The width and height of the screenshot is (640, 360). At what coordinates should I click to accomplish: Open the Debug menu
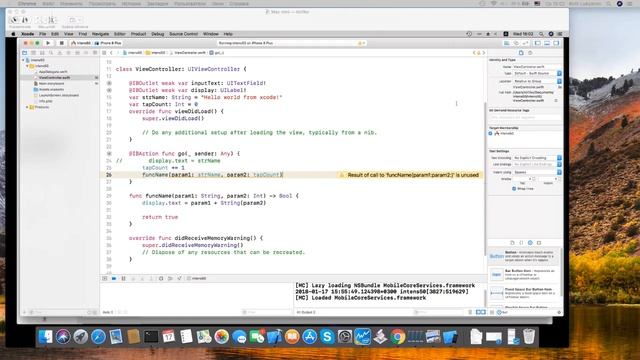pos(157,34)
